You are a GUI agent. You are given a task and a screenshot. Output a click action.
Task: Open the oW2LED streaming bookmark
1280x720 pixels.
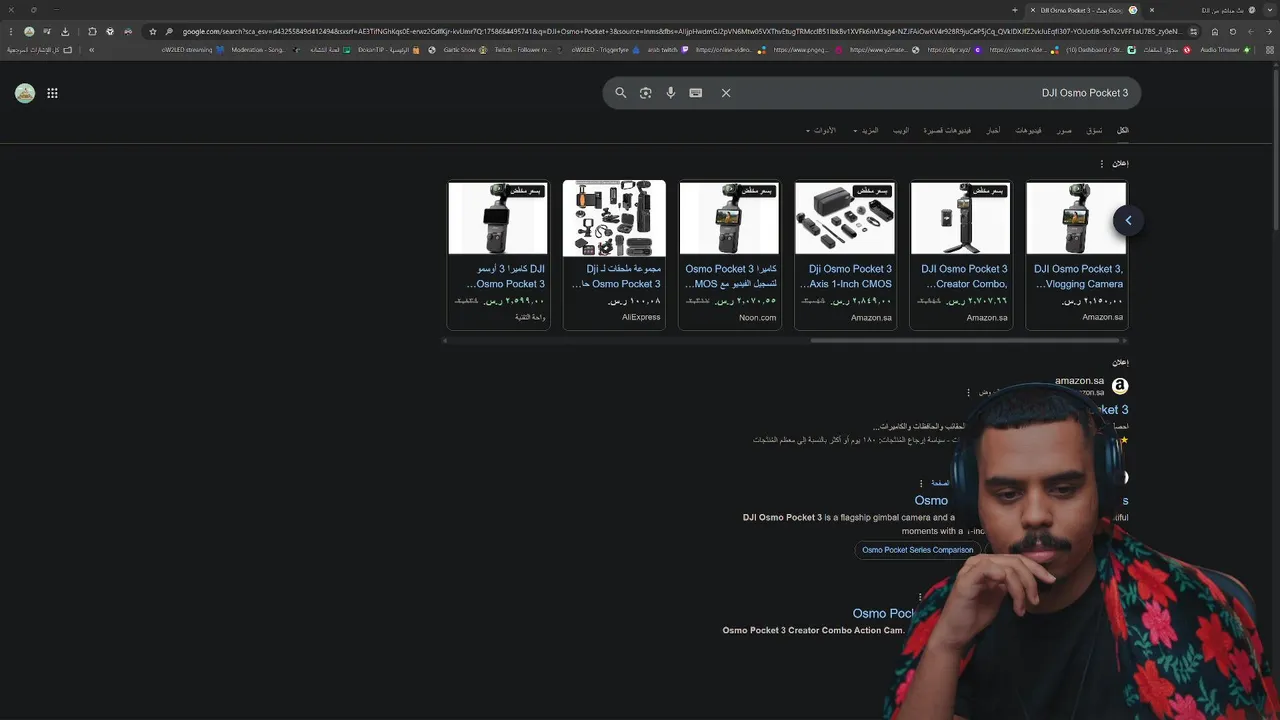(x=192, y=49)
